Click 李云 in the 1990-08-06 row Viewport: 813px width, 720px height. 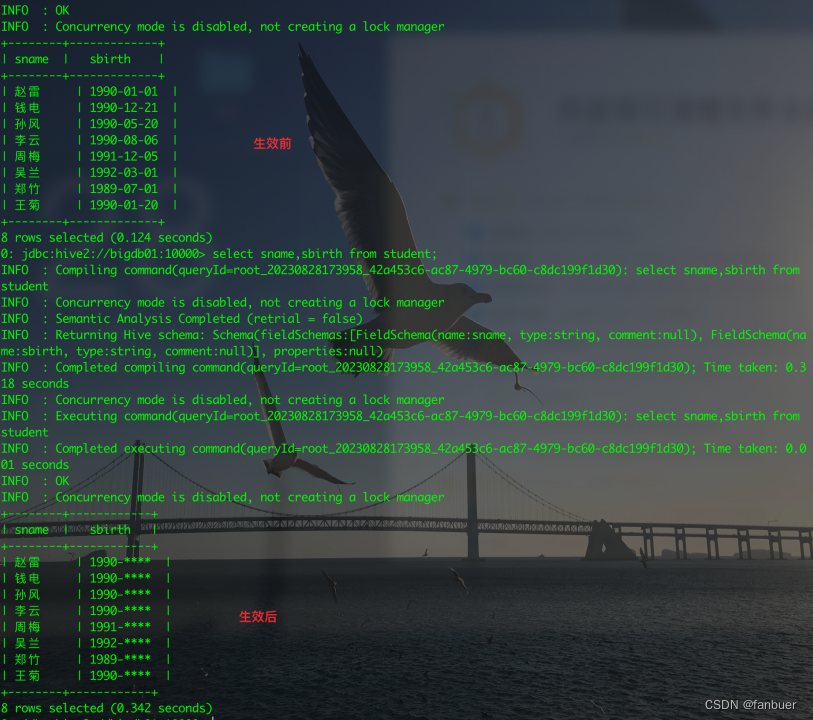tap(27, 140)
